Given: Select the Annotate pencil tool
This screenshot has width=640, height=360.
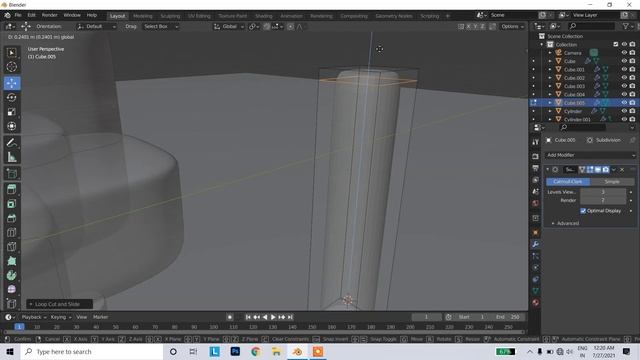Looking at the screenshot, I should [x=11, y=142].
